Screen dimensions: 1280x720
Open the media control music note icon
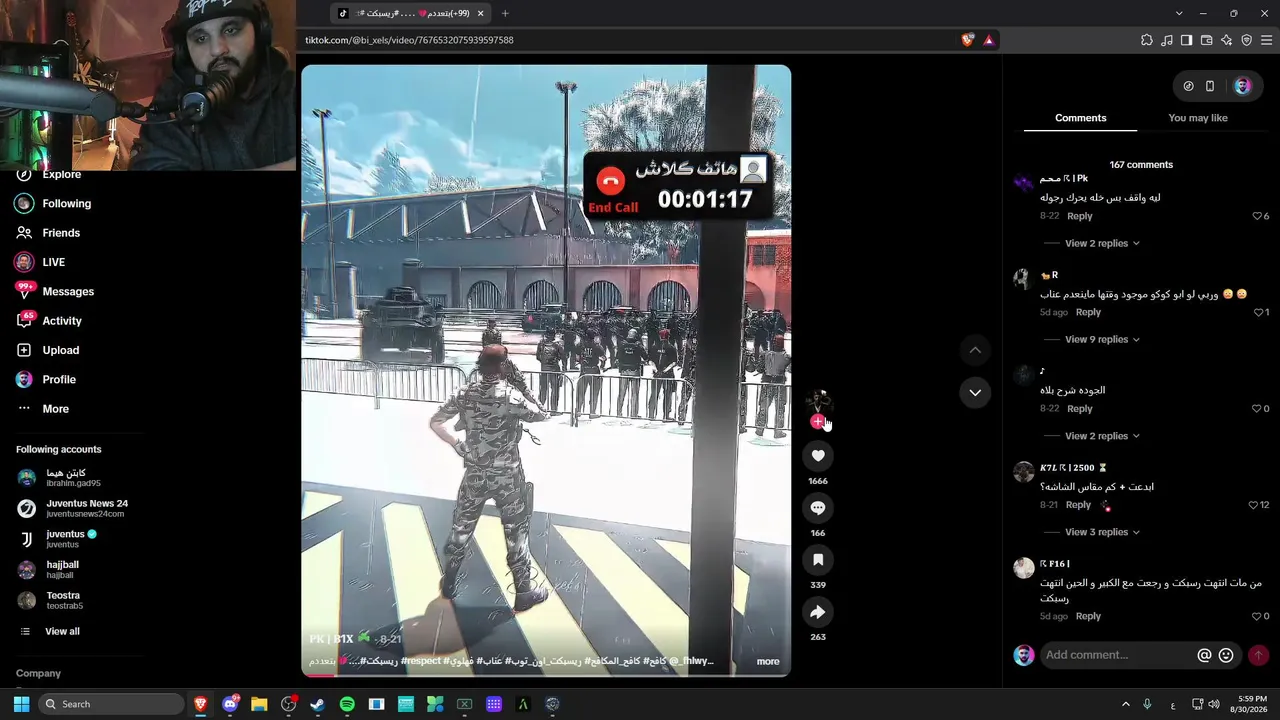pyautogui.click(x=1167, y=40)
